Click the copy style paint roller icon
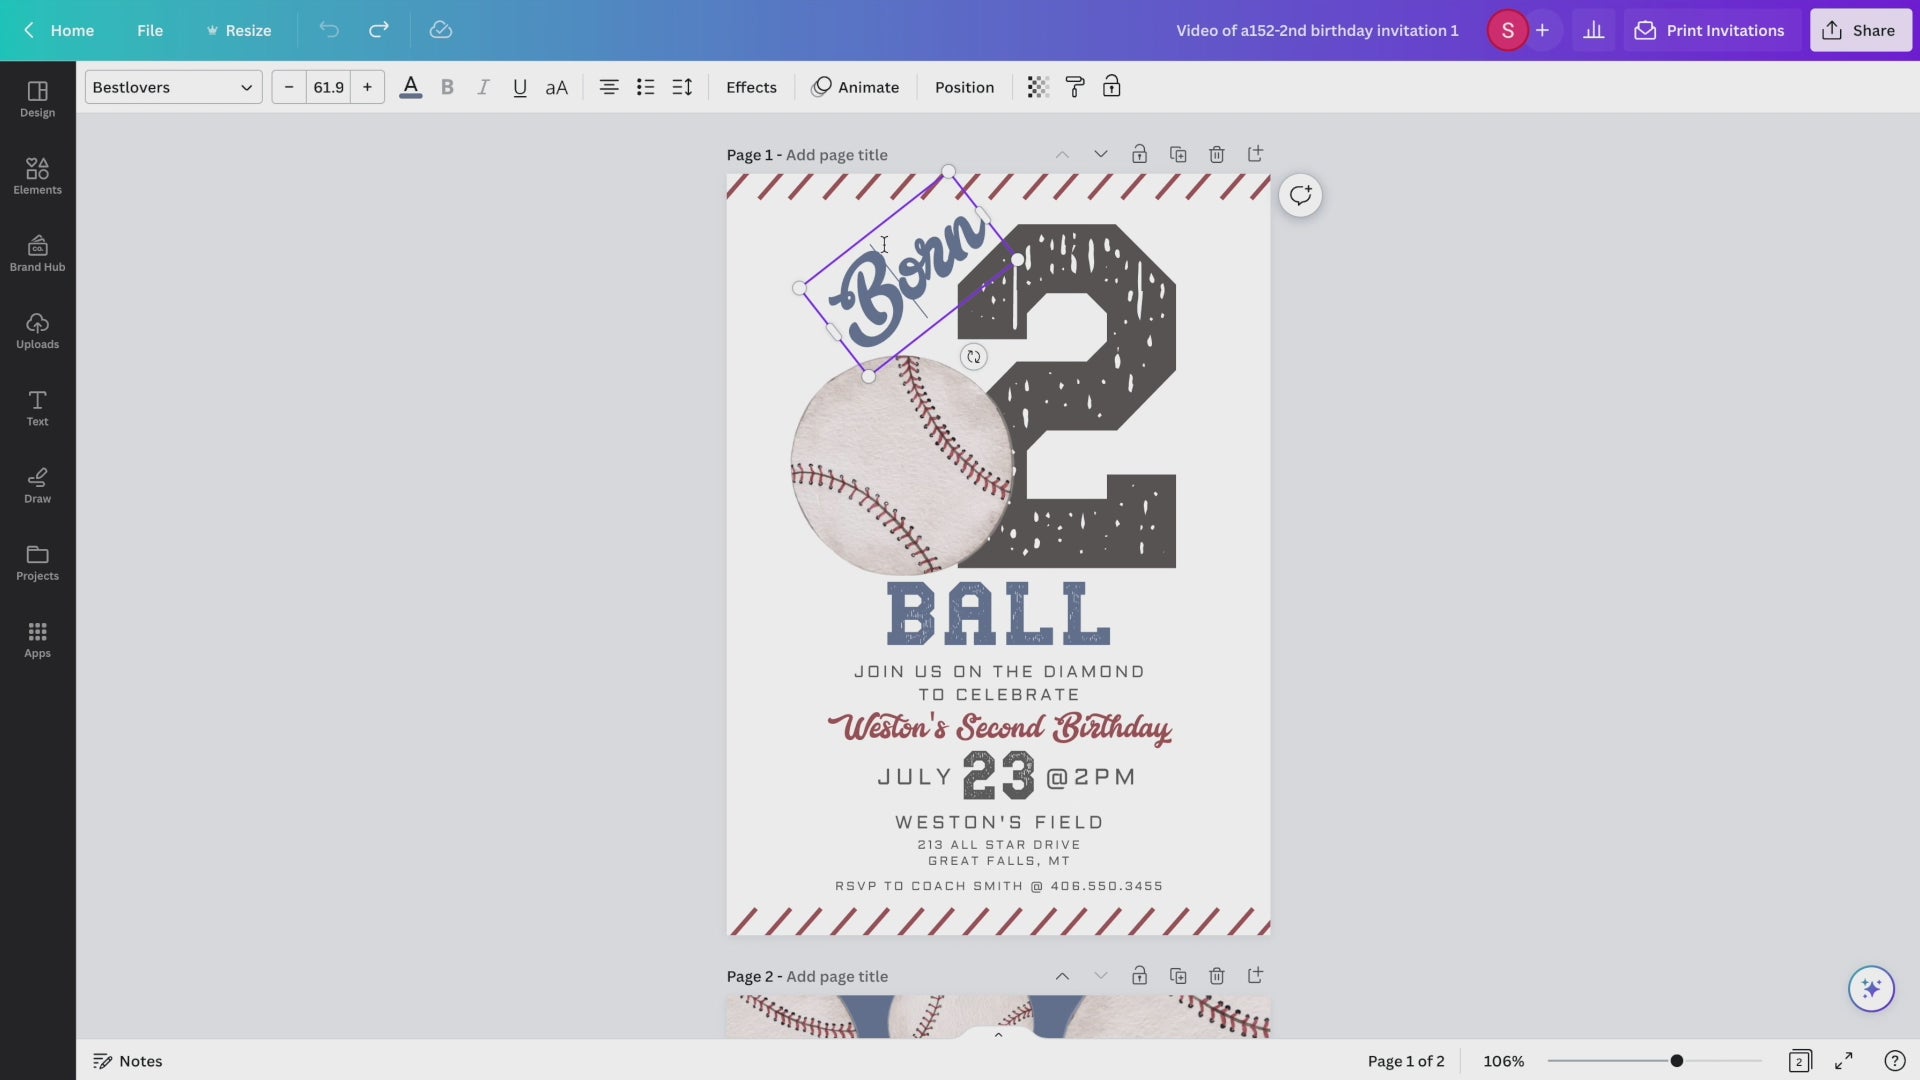This screenshot has height=1080, width=1920. (1075, 87)
